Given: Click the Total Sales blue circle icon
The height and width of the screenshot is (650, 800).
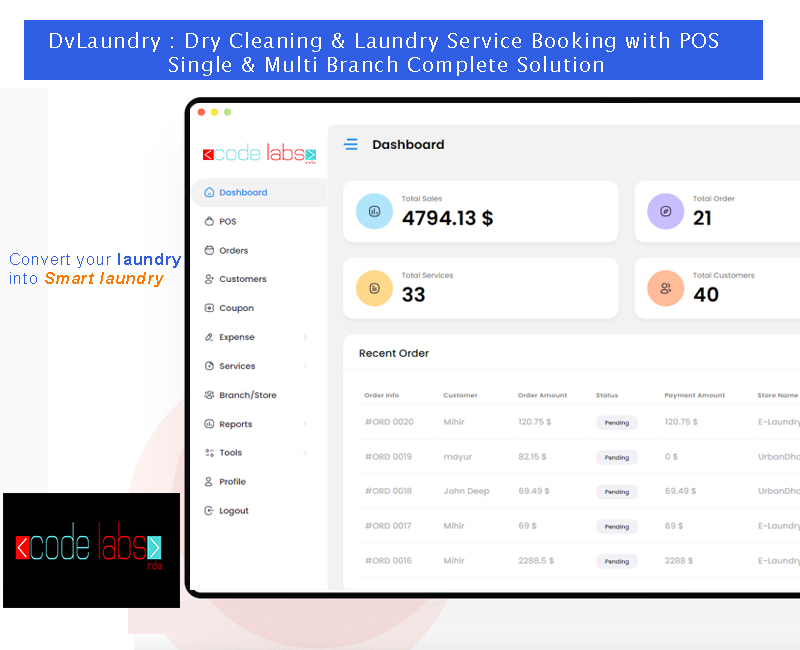Looking at the screenshot, I should (374, 211).
